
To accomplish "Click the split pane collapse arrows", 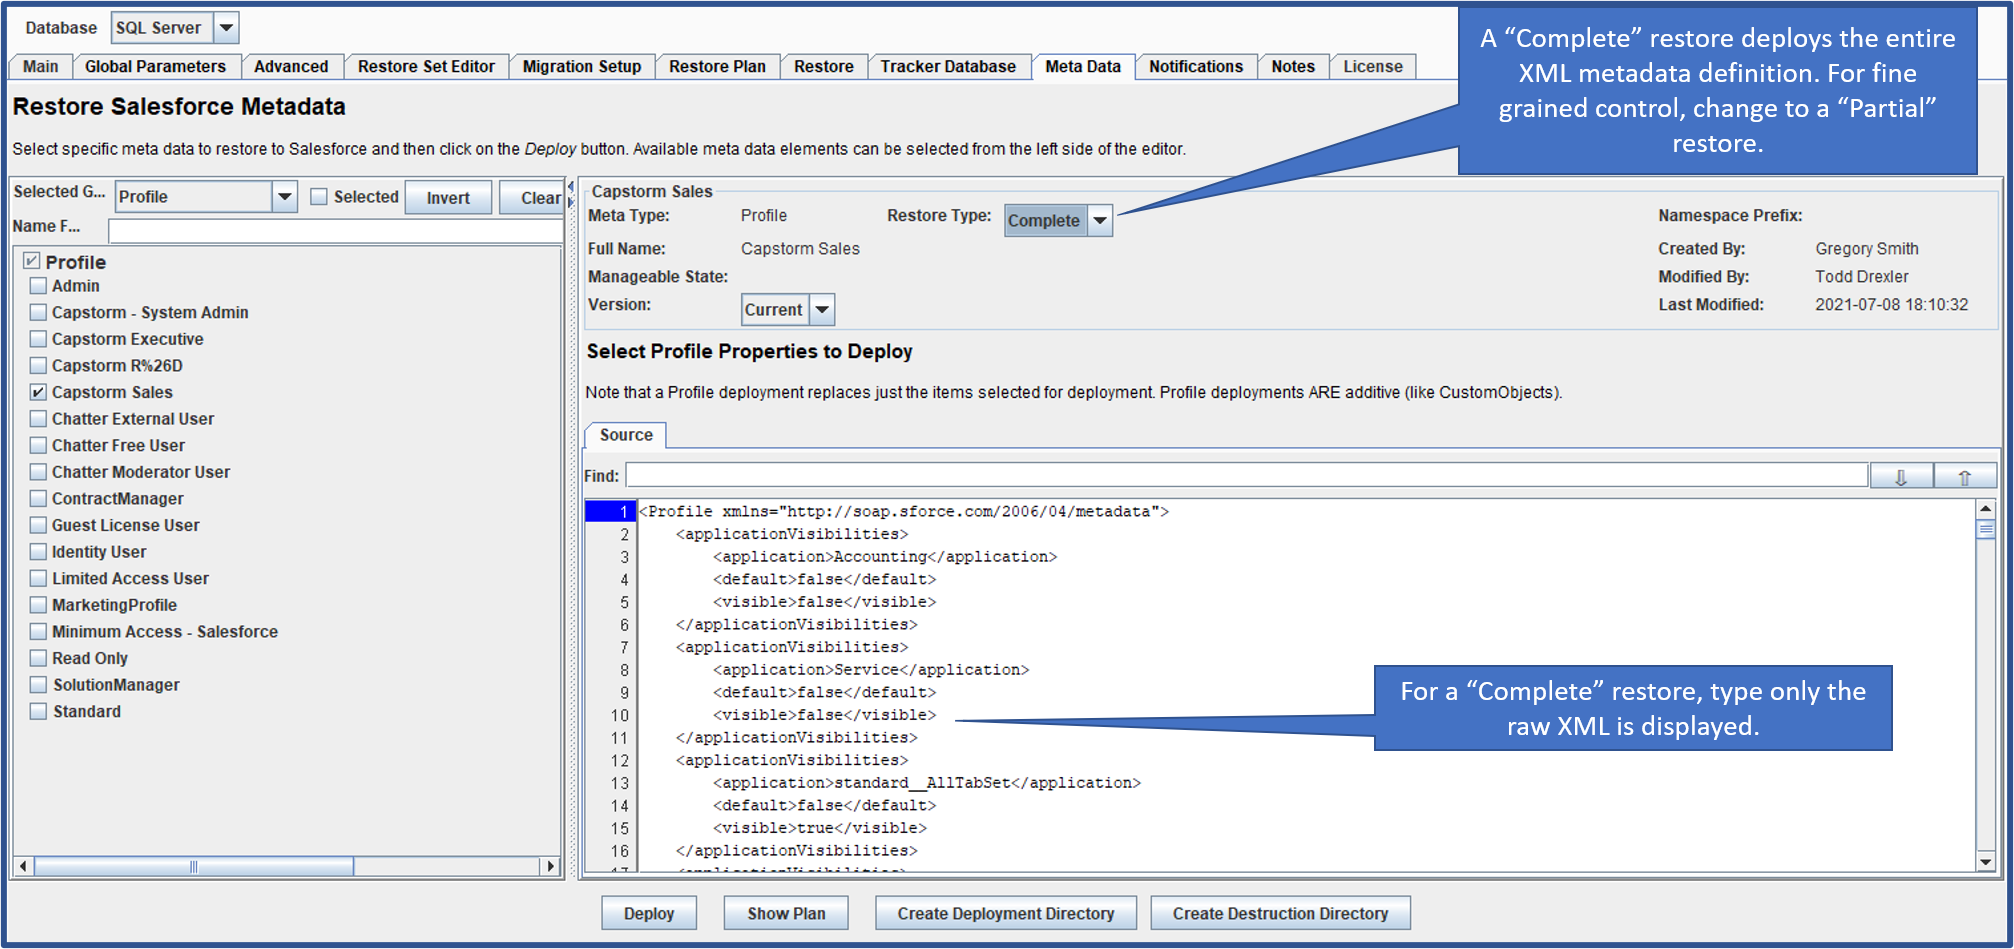I will pos(571,195).
